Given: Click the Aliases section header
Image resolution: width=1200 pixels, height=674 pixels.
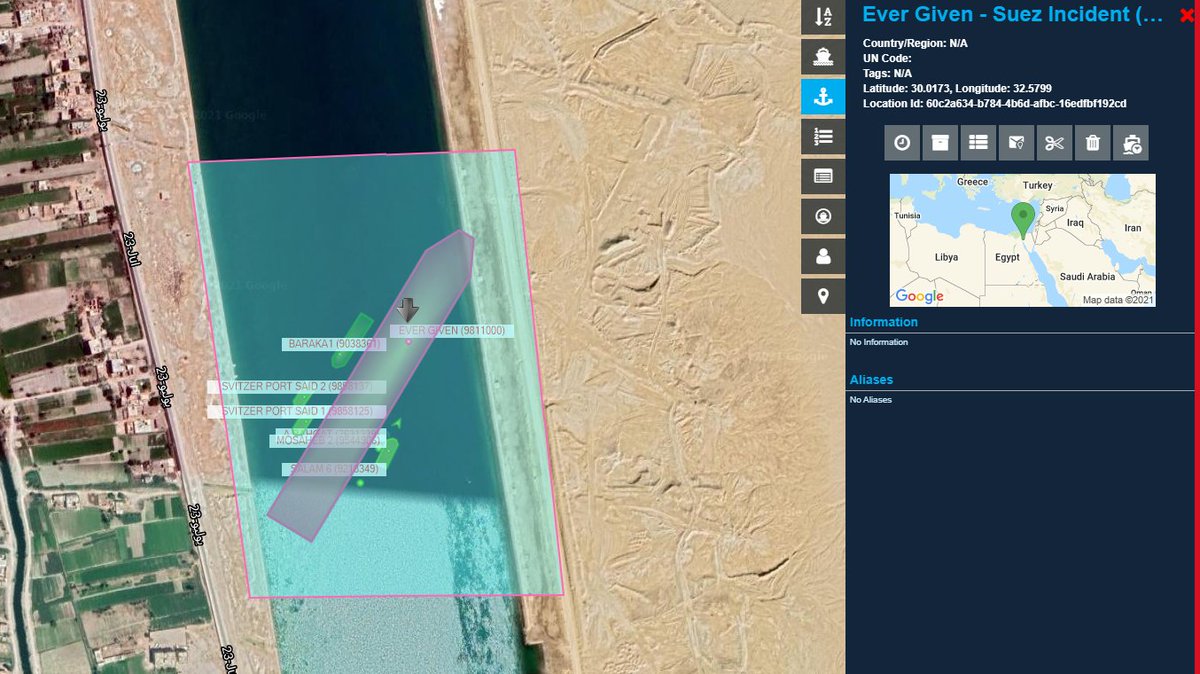Looking at the screenshot, I should click(x=871, y=380).
